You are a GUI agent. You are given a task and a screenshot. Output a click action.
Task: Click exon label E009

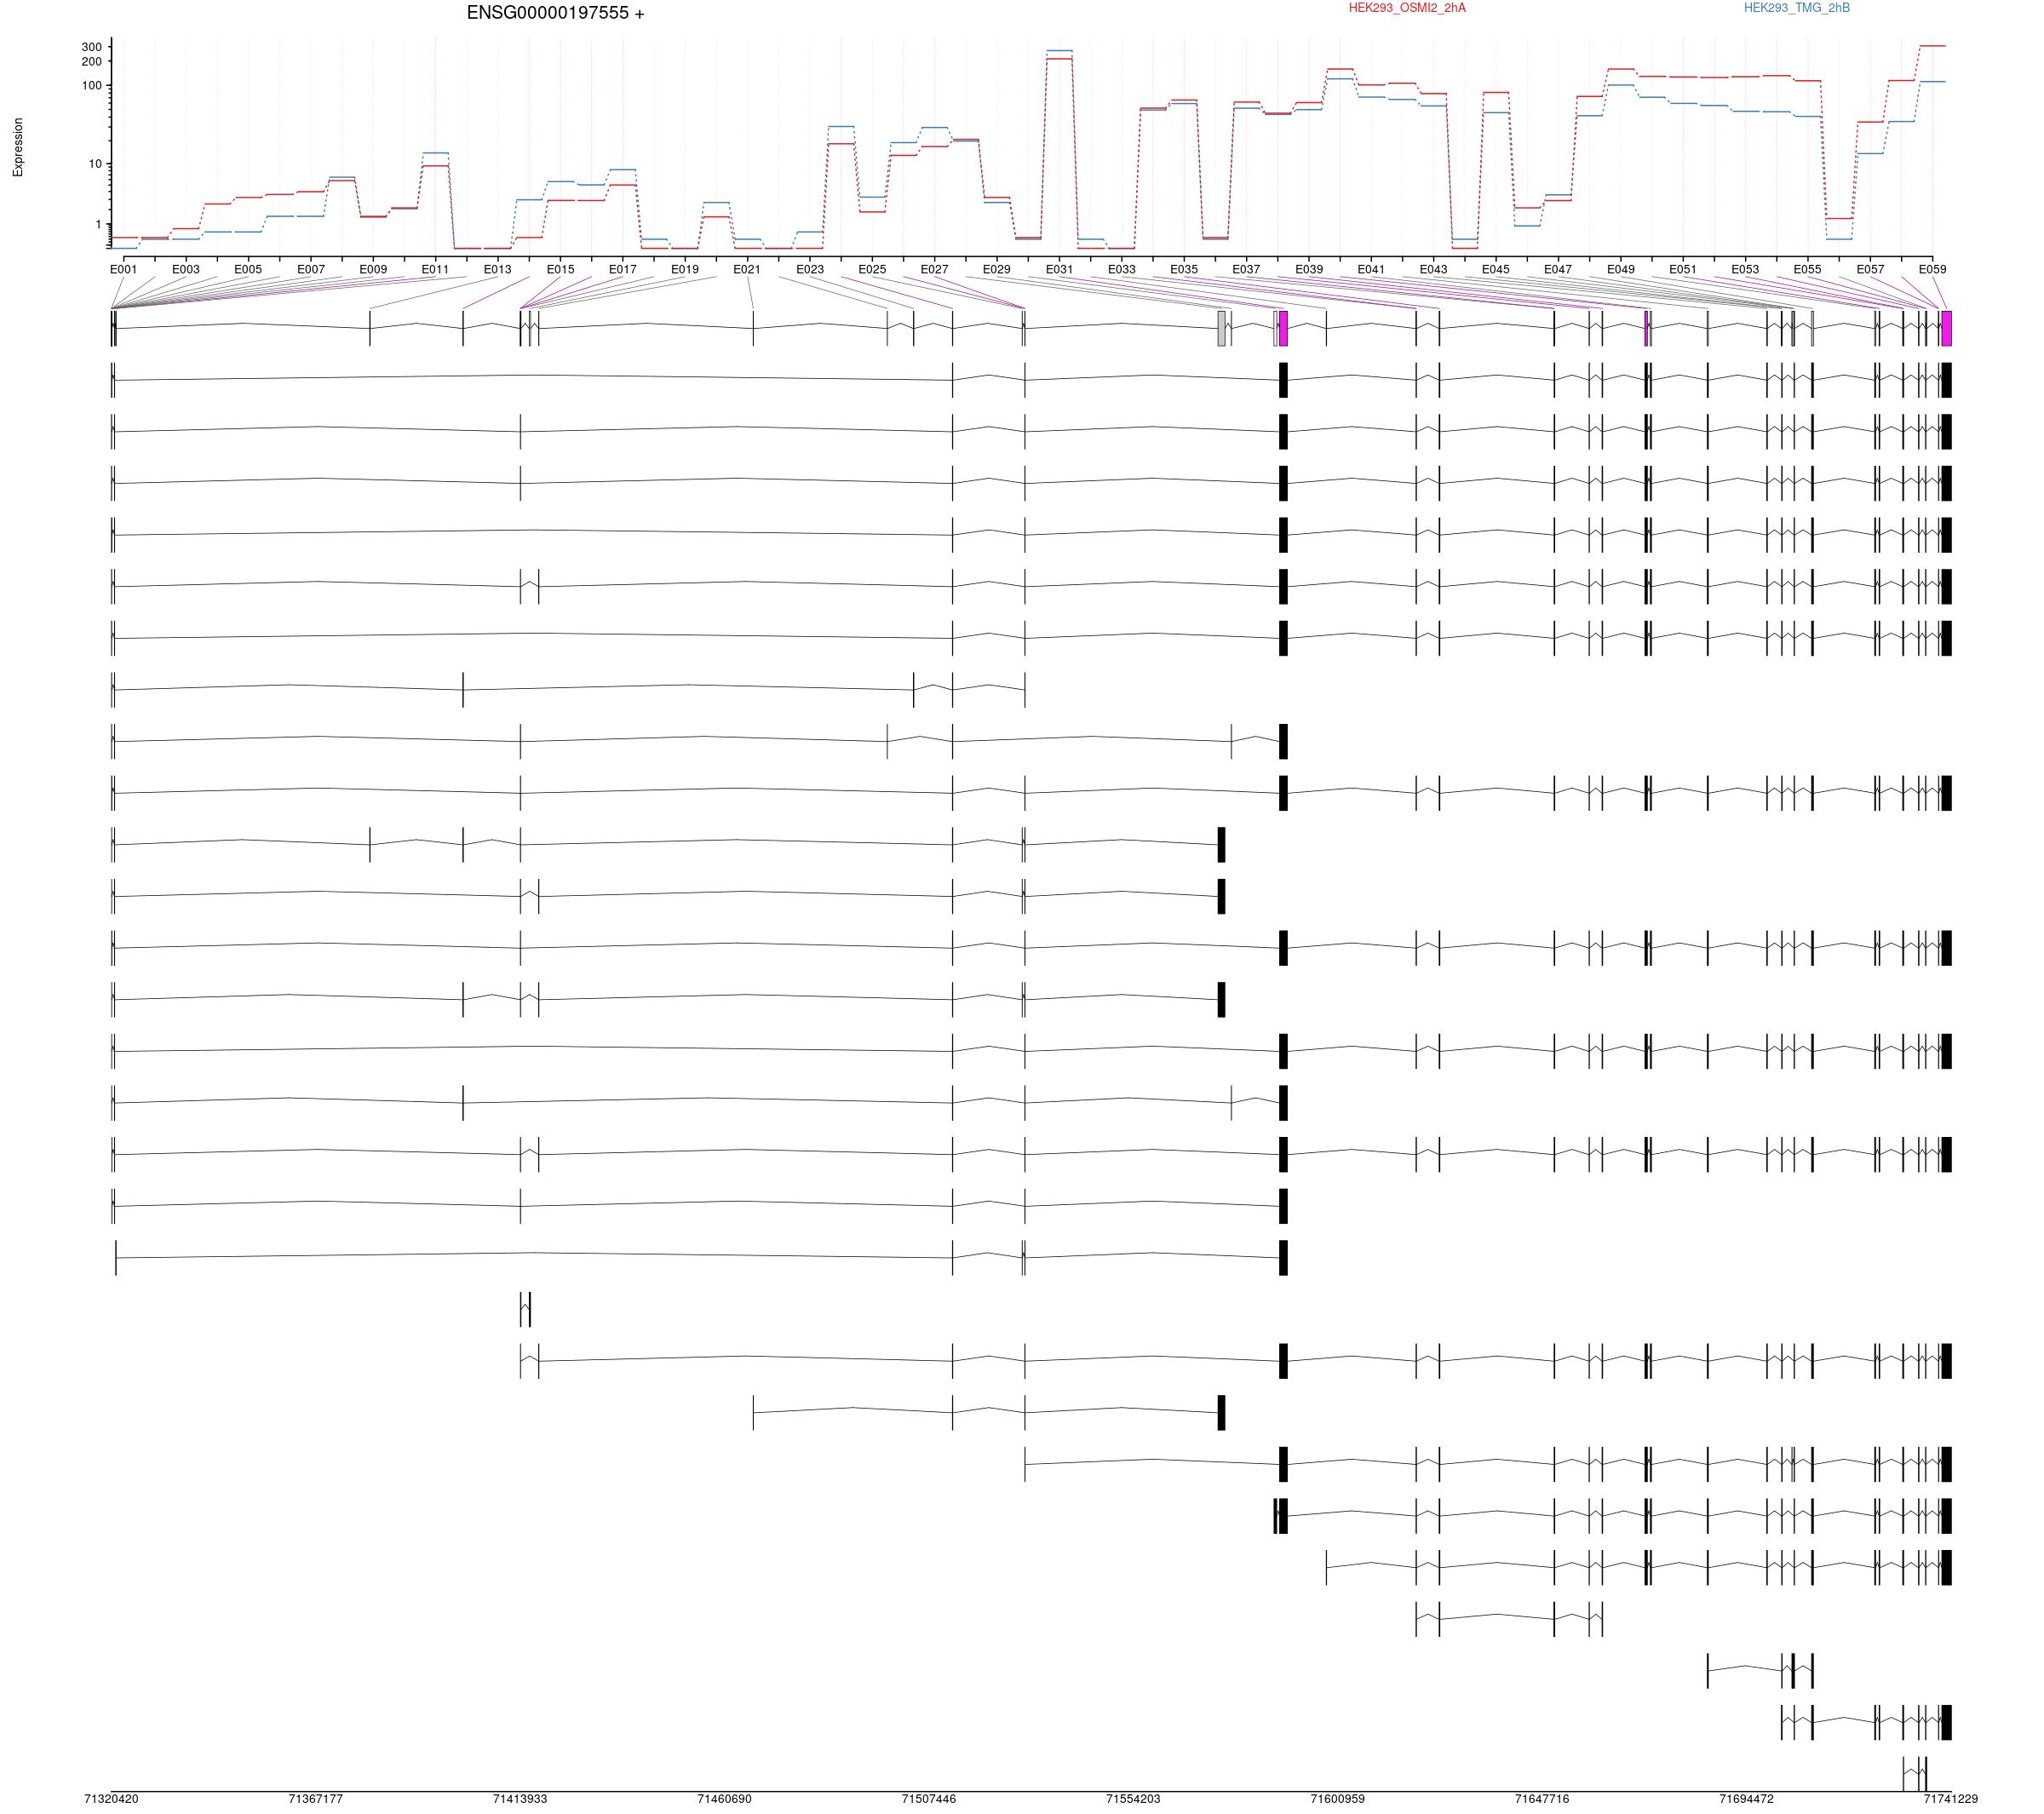[373, 269]
